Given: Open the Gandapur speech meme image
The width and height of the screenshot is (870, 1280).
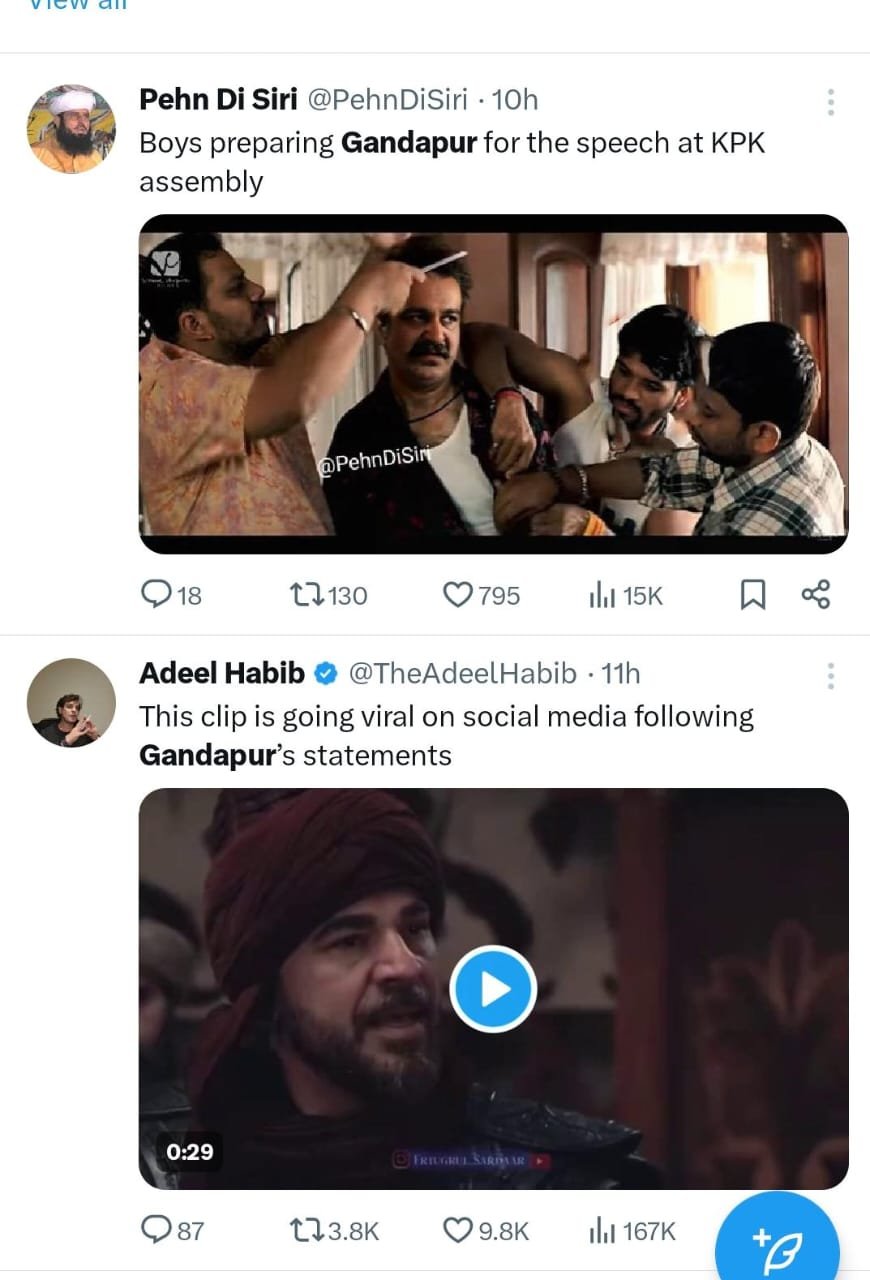Looking at the screenshot, I should point(493,383).
